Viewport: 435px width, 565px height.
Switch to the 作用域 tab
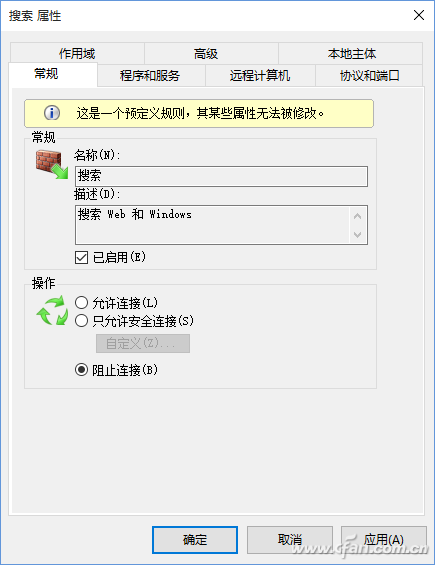pos(77,53)
